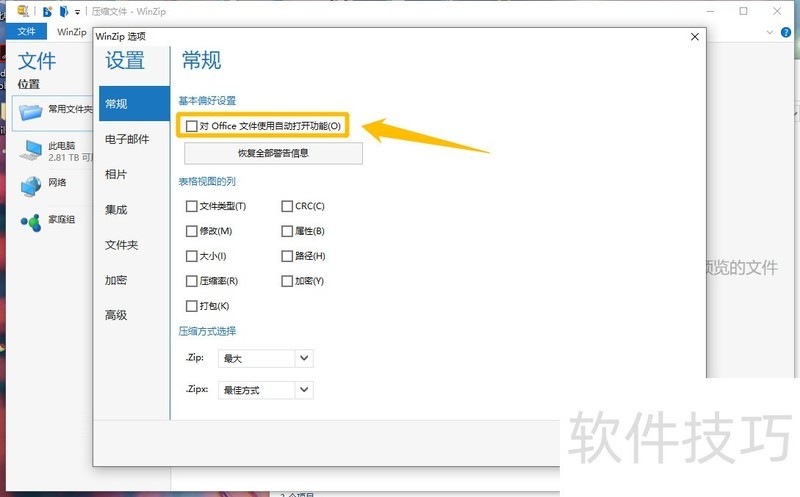Check the 打包(K) column checkbox
Viewport: 800px width, 497px height.
pyautogui.click(x=191, y=306)
